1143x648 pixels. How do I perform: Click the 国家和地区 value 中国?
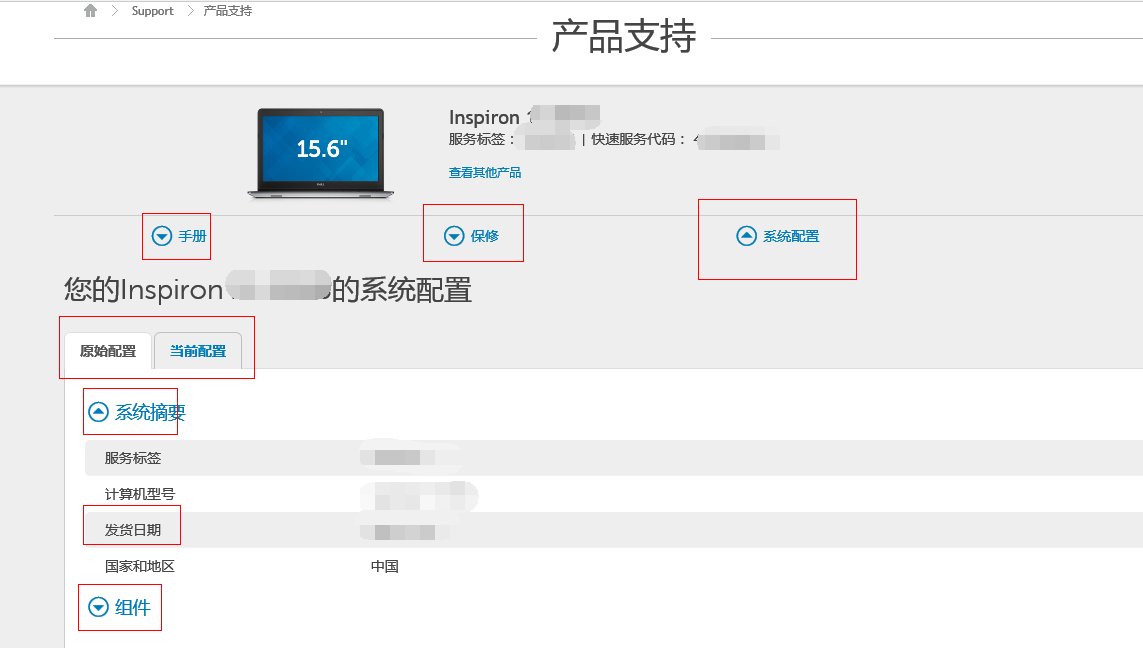click(382, 565)
